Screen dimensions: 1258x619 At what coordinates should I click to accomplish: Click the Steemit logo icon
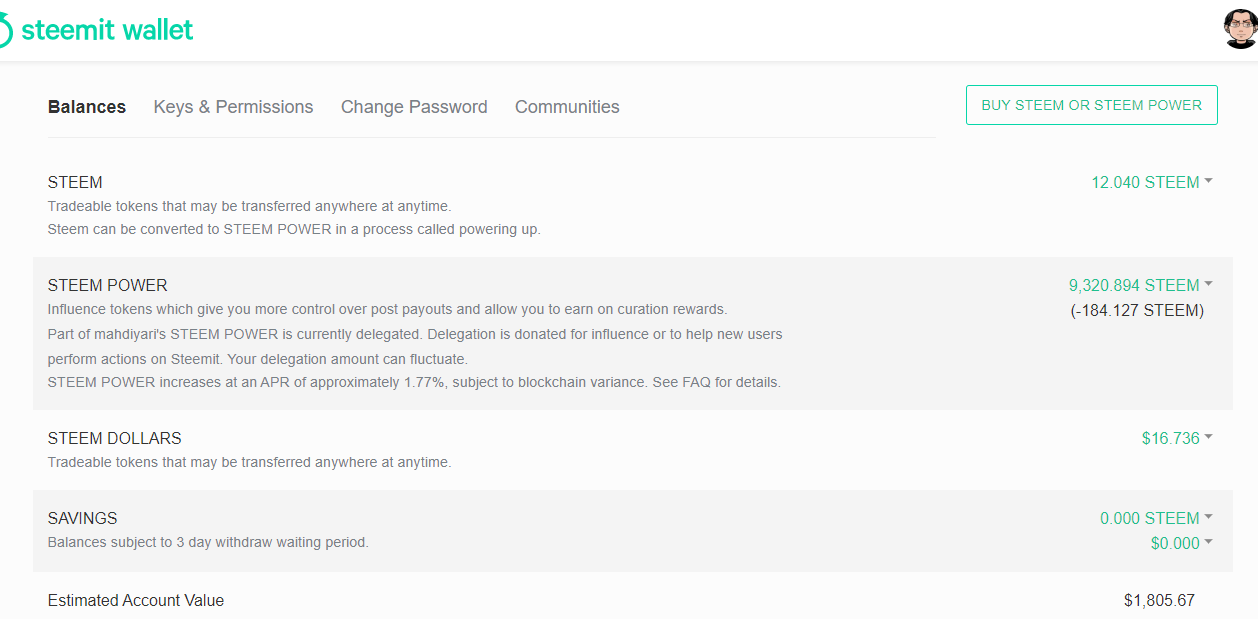5,31
